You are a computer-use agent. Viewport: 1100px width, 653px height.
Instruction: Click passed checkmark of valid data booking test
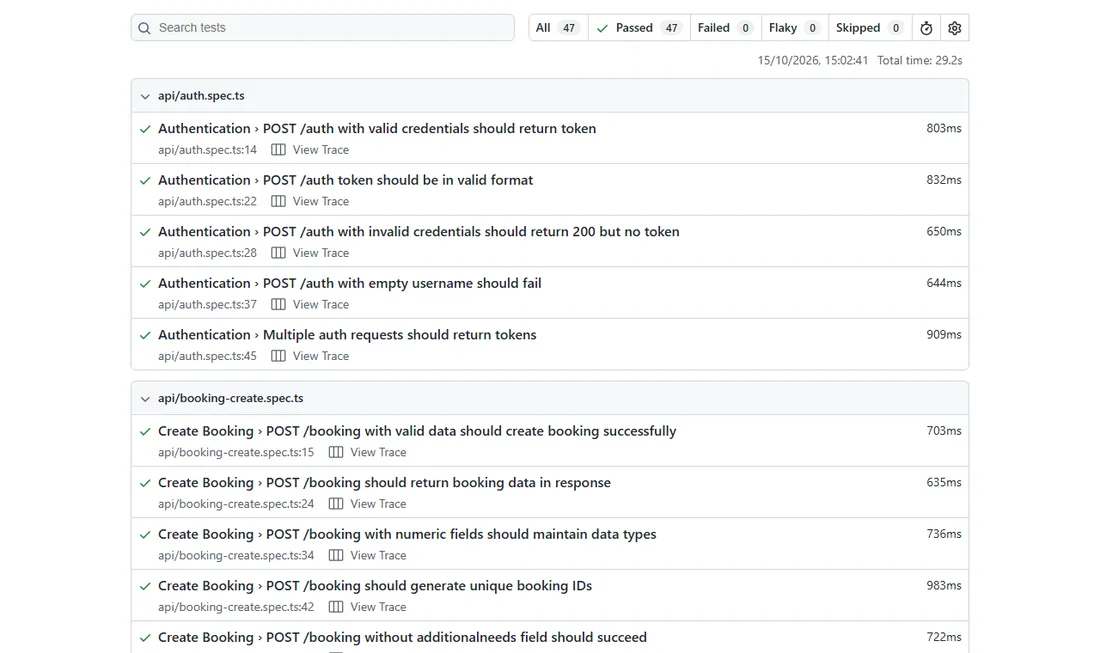tap(145, 431)
